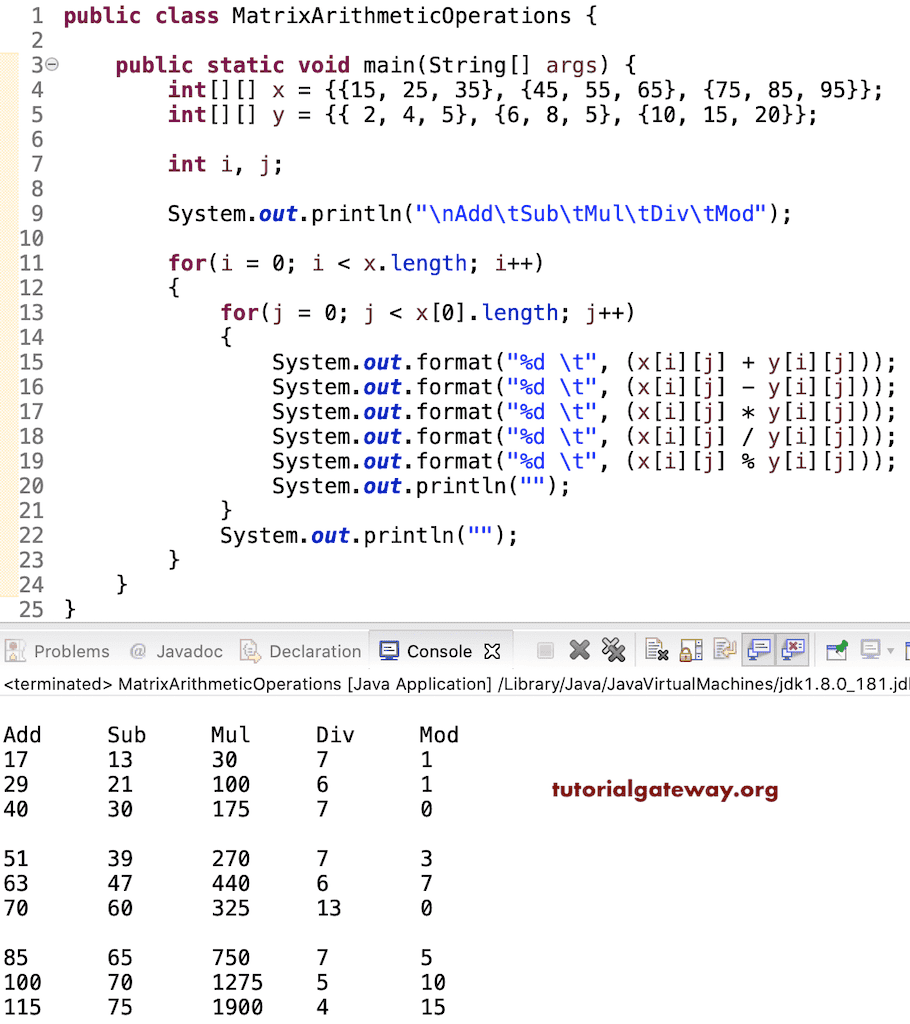Viewport: 910px width, 1024px height.
Task: Remove all terminated launches
Action: point(614,650)
